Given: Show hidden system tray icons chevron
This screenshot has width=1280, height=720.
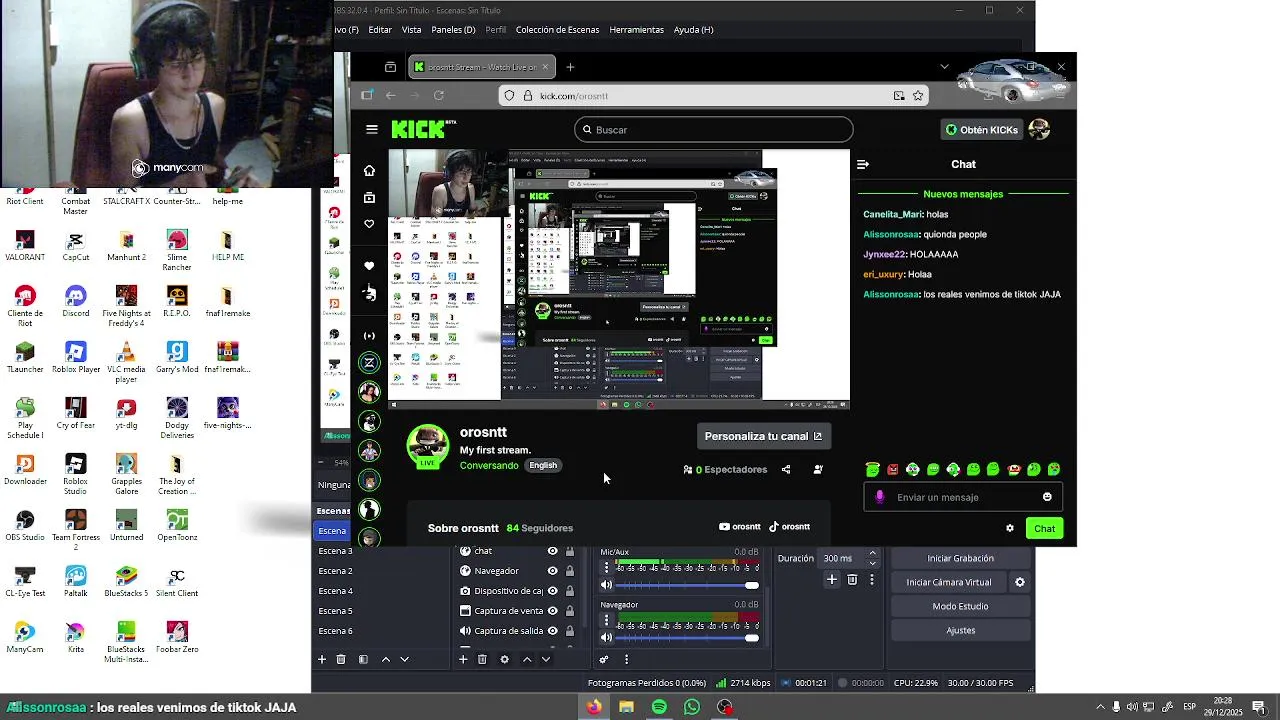Looking at the screenshot, I should 1101,707.
